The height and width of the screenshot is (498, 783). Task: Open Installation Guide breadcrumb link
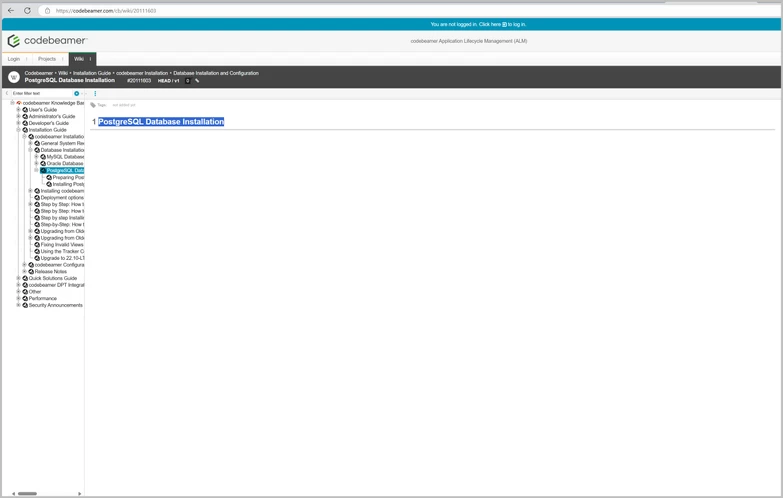click(x=92, y=73)
